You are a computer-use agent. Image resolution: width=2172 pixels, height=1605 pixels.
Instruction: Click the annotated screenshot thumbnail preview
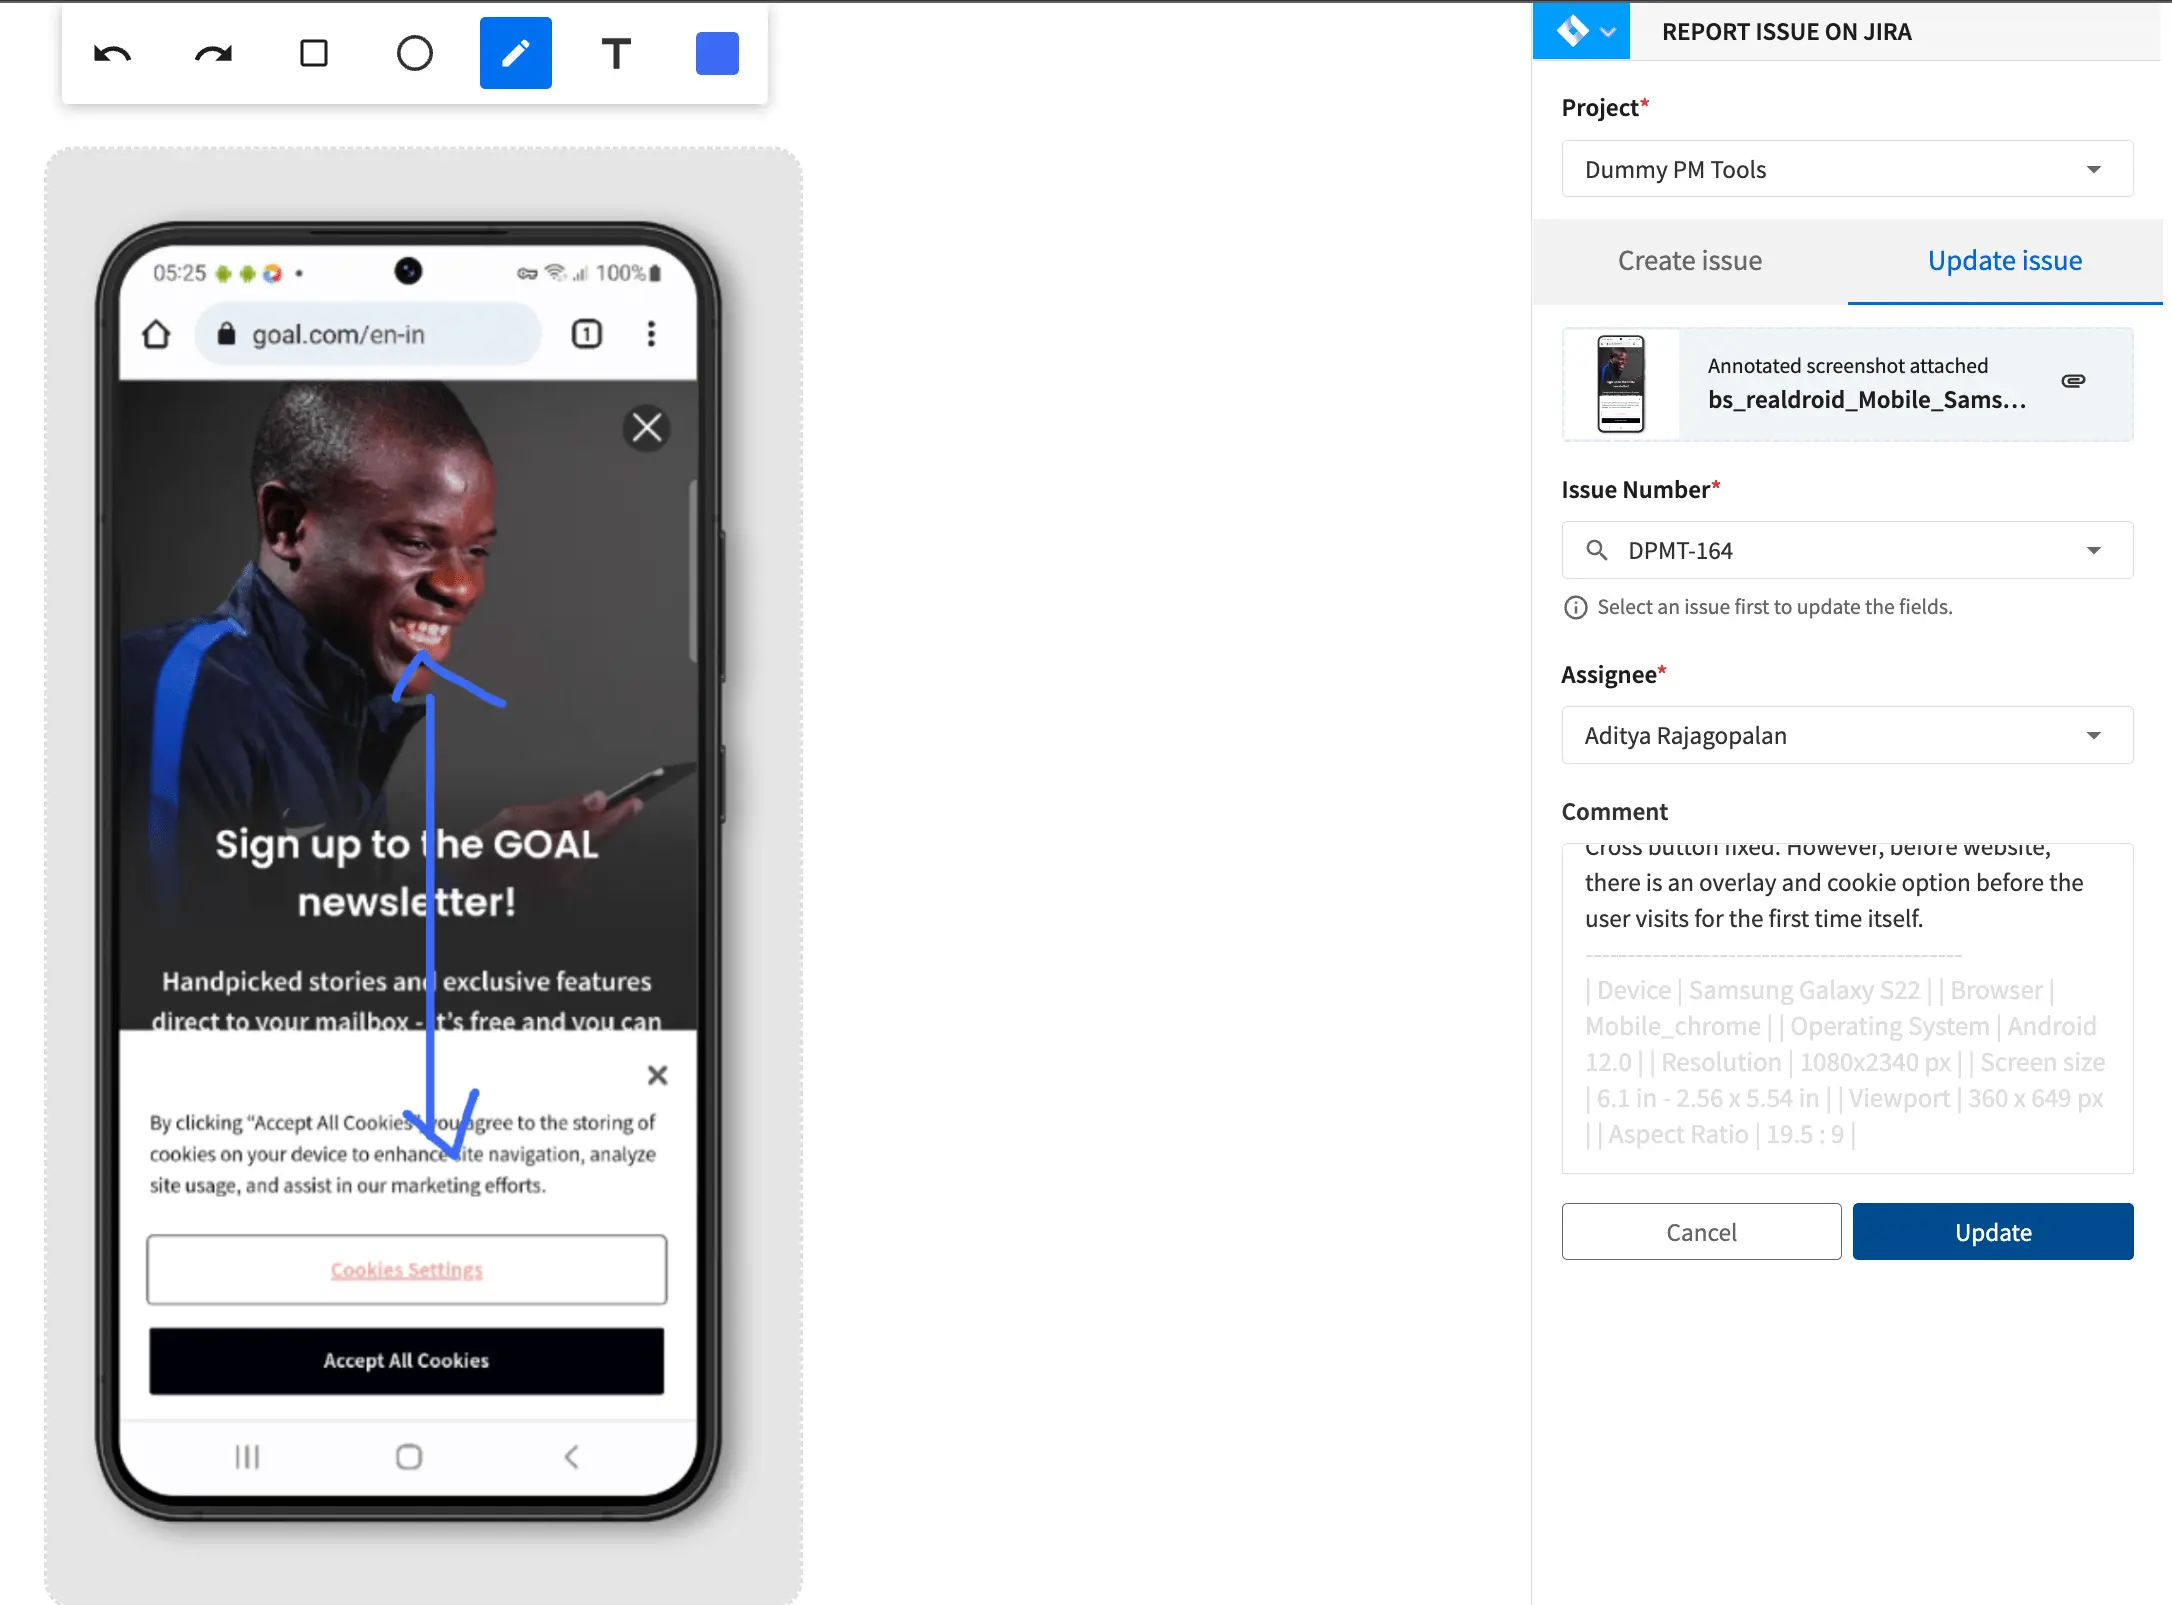[x=1621, y=384]
